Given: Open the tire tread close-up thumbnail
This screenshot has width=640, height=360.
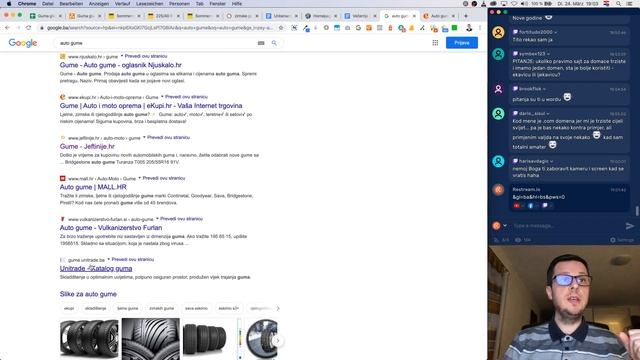Looking at the screenshot, I should [151, 339].
